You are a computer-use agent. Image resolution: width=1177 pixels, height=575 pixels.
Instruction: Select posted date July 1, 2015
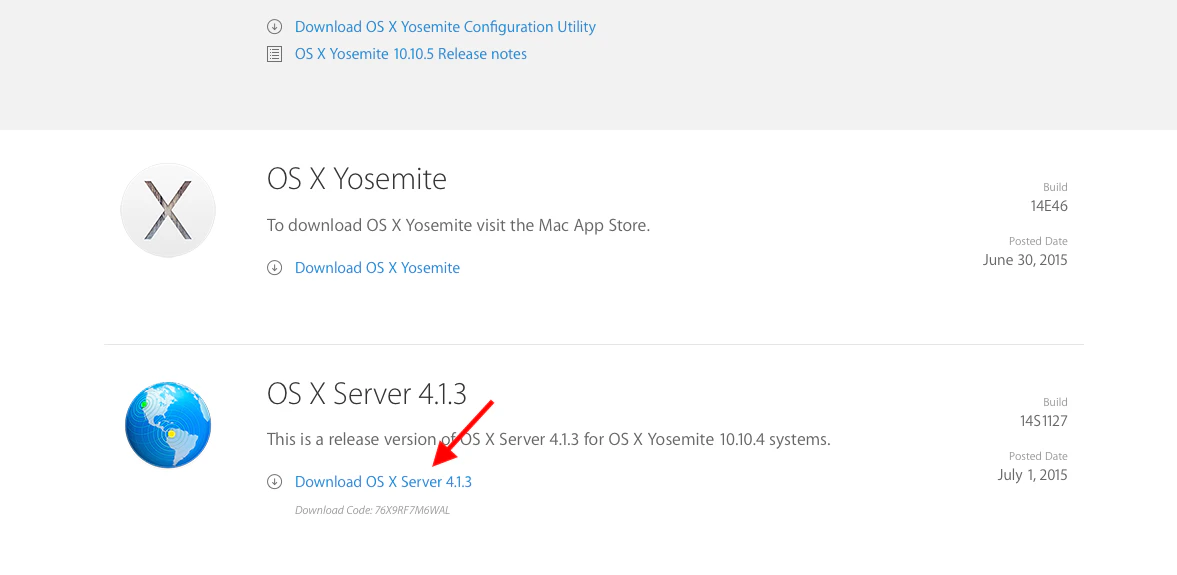(x=1032, y=474)
